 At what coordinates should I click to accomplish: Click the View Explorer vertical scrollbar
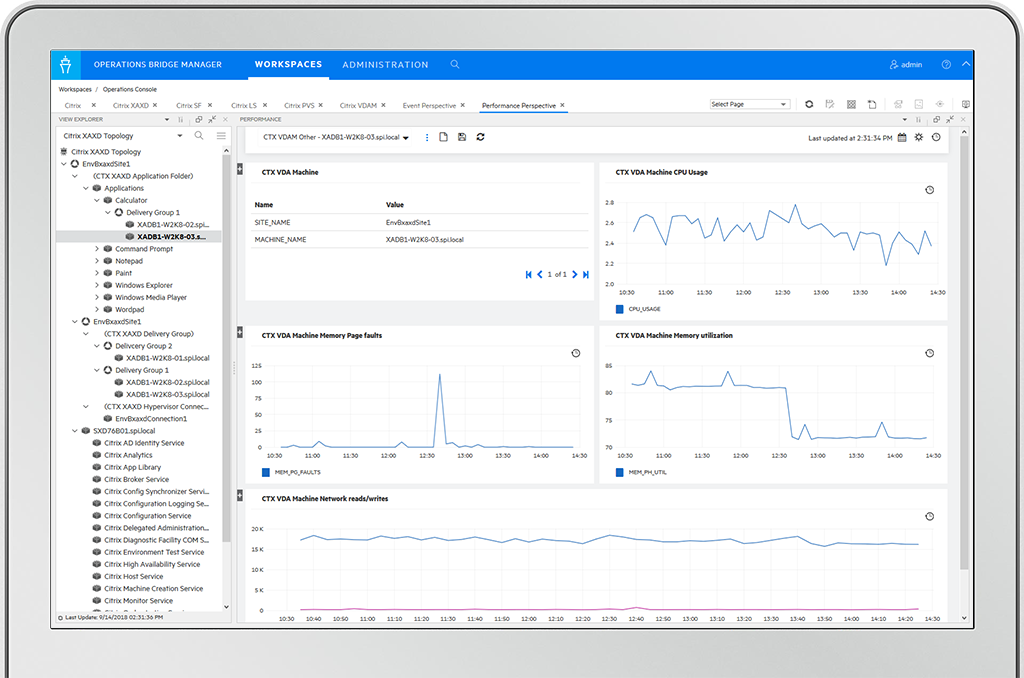click(226, 349)
